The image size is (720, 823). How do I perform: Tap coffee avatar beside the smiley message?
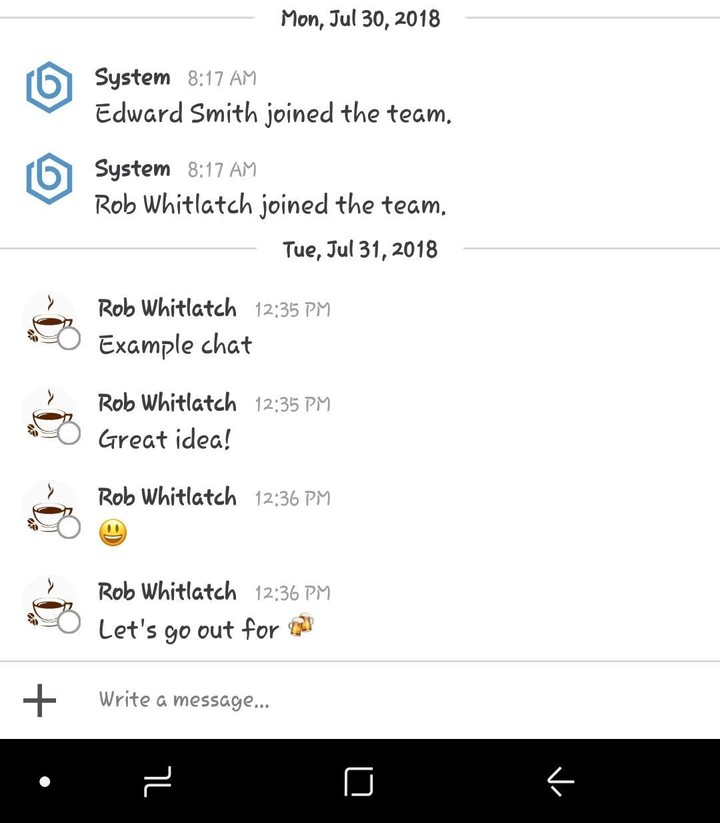(x=50, y=510)
